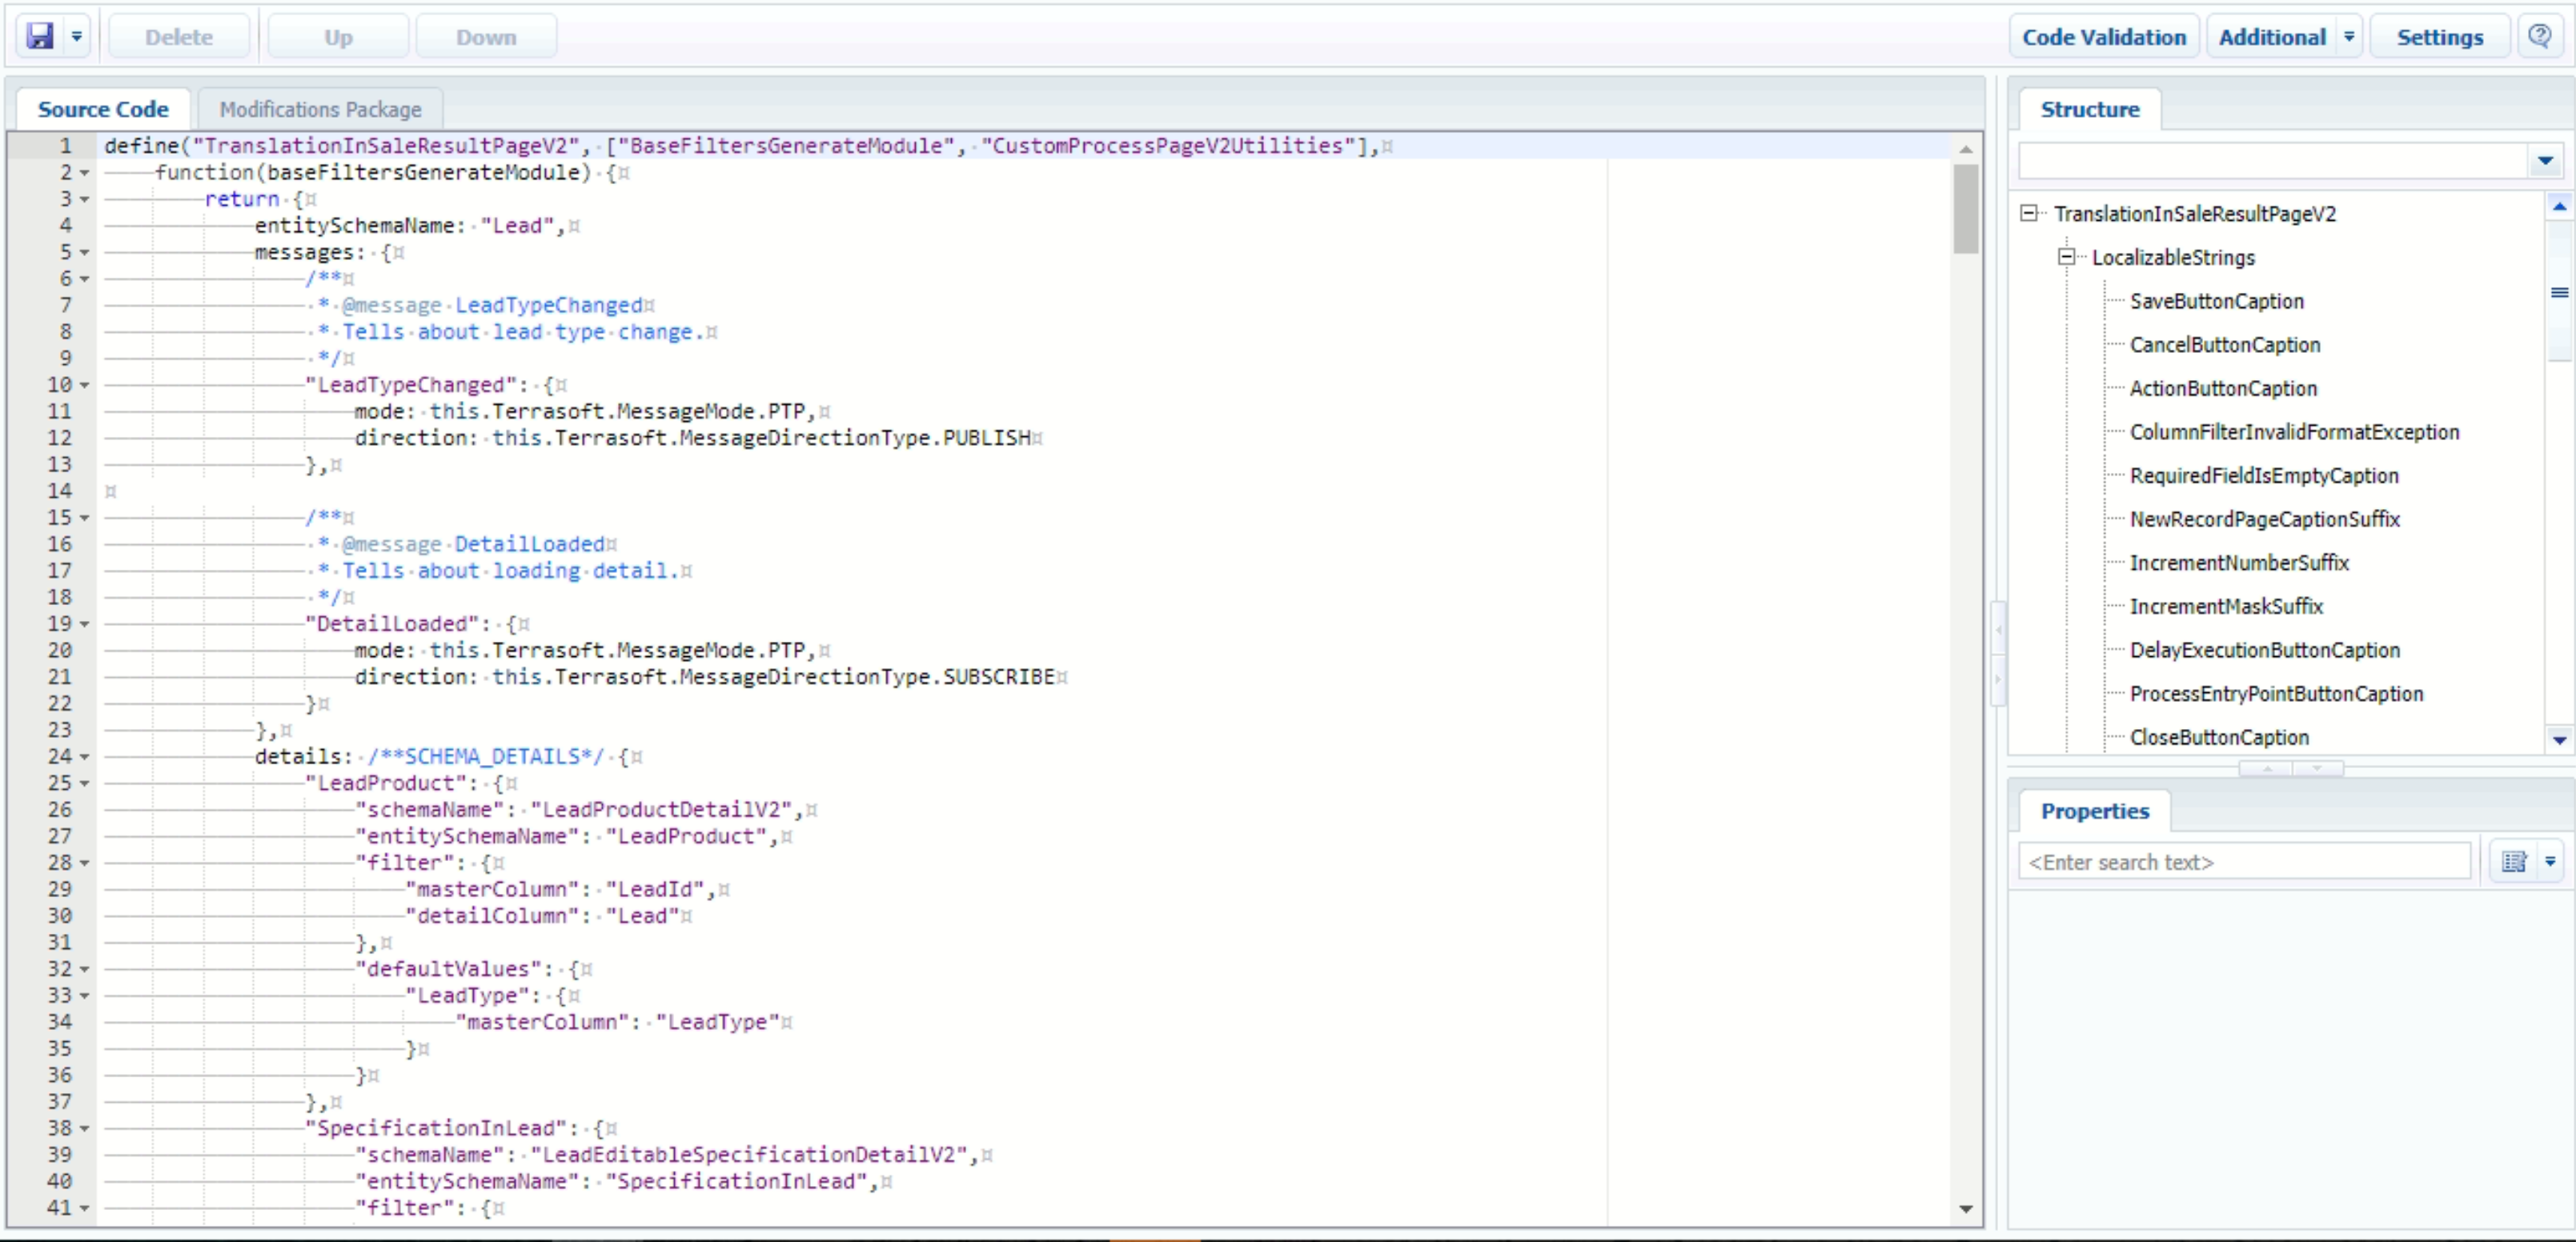
Task: Open the Save options dropdown arrow
Action: pyautogui.click(x=77, y=36)
